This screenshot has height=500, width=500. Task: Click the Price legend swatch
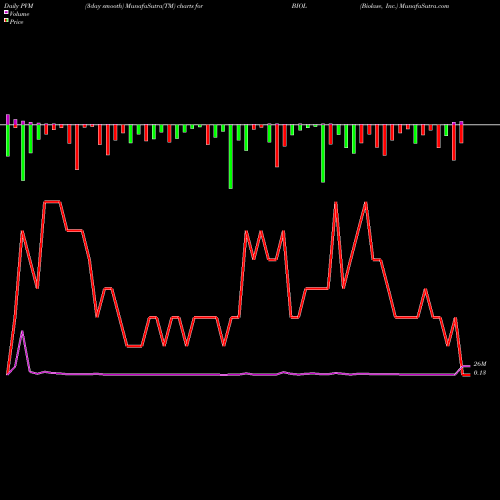(6, 21)
